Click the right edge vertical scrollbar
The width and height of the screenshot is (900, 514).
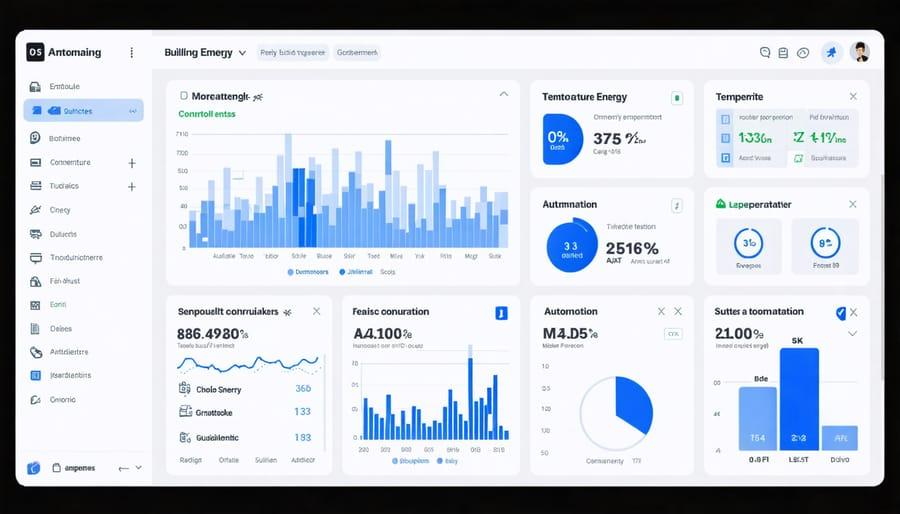click(883, 278)
